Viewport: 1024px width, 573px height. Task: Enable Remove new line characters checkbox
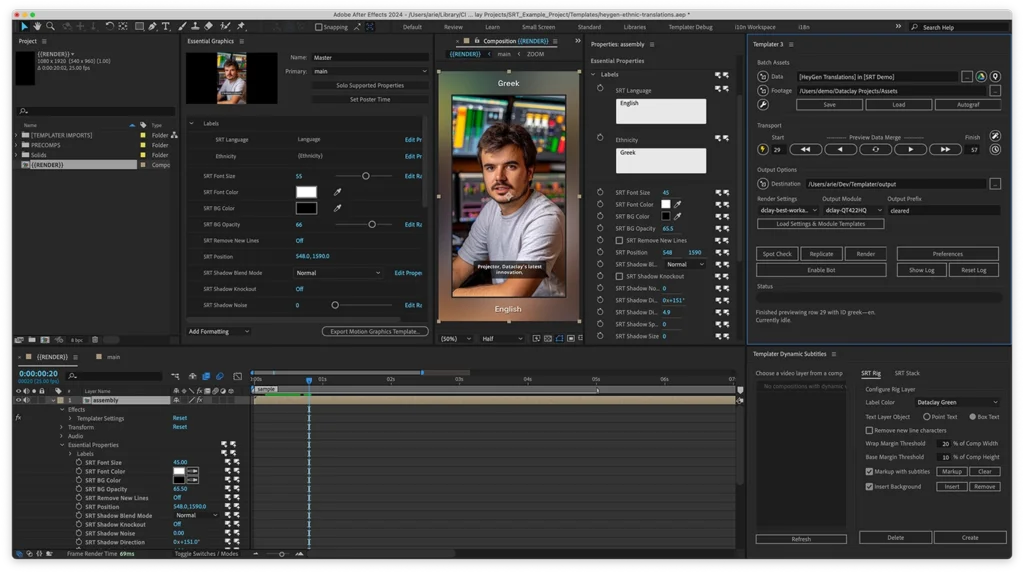tap(869, 430)
